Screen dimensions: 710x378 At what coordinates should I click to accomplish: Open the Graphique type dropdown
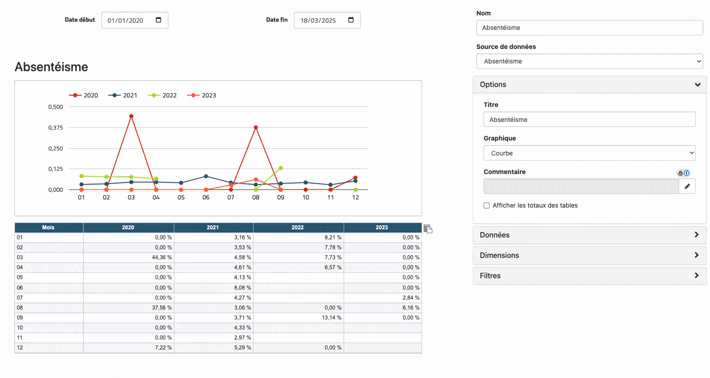[589, 153]
